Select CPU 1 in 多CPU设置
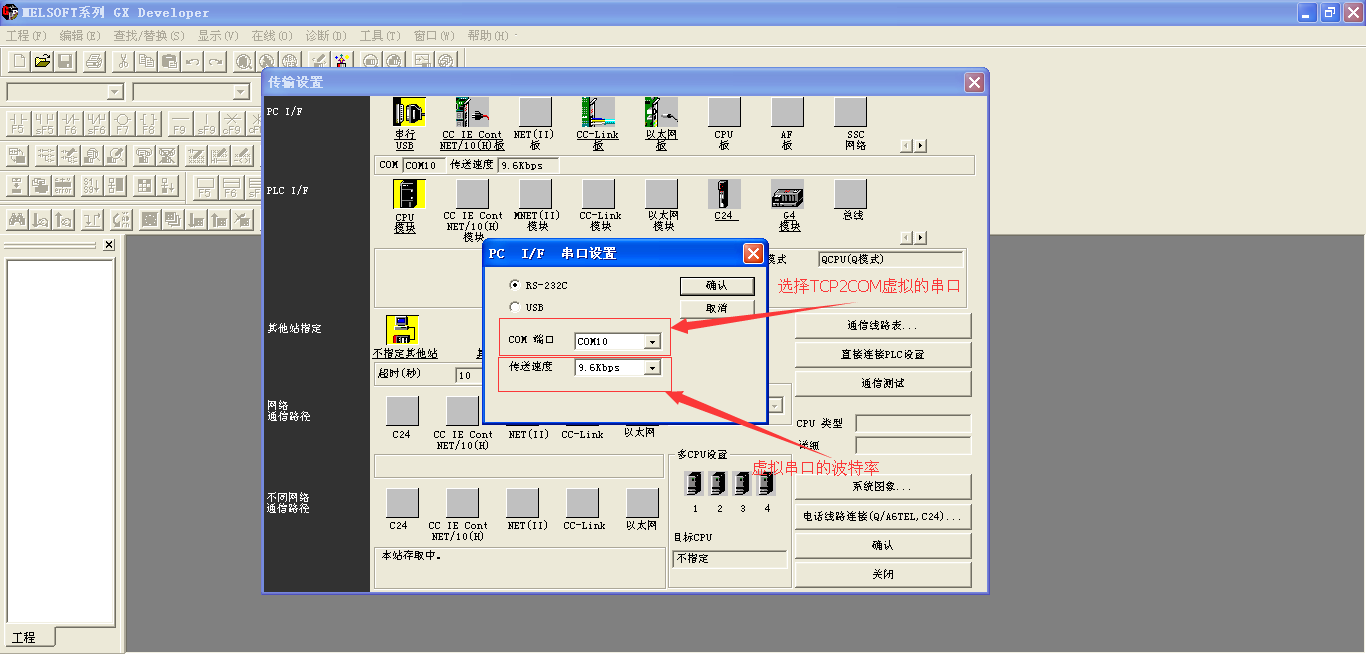 click(695, 483)
